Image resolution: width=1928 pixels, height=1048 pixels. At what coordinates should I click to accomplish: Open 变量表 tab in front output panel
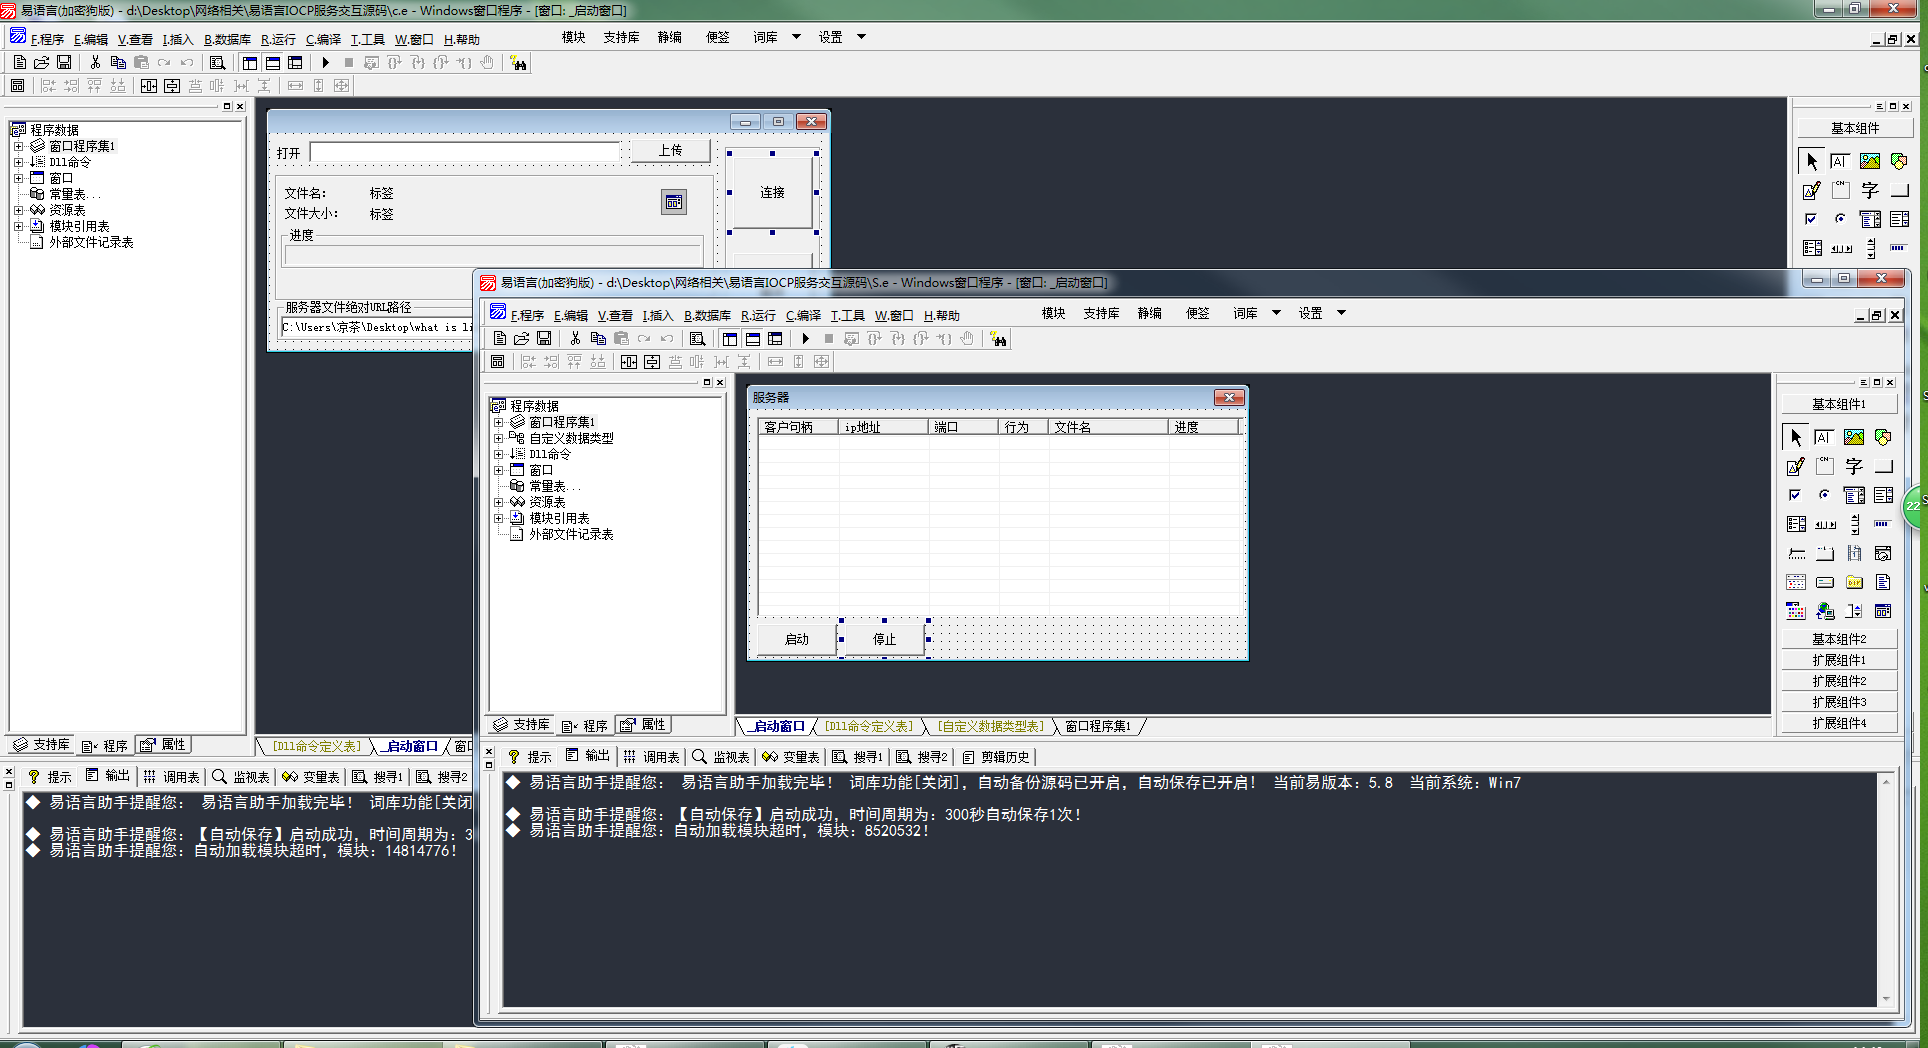pos(791,757)
